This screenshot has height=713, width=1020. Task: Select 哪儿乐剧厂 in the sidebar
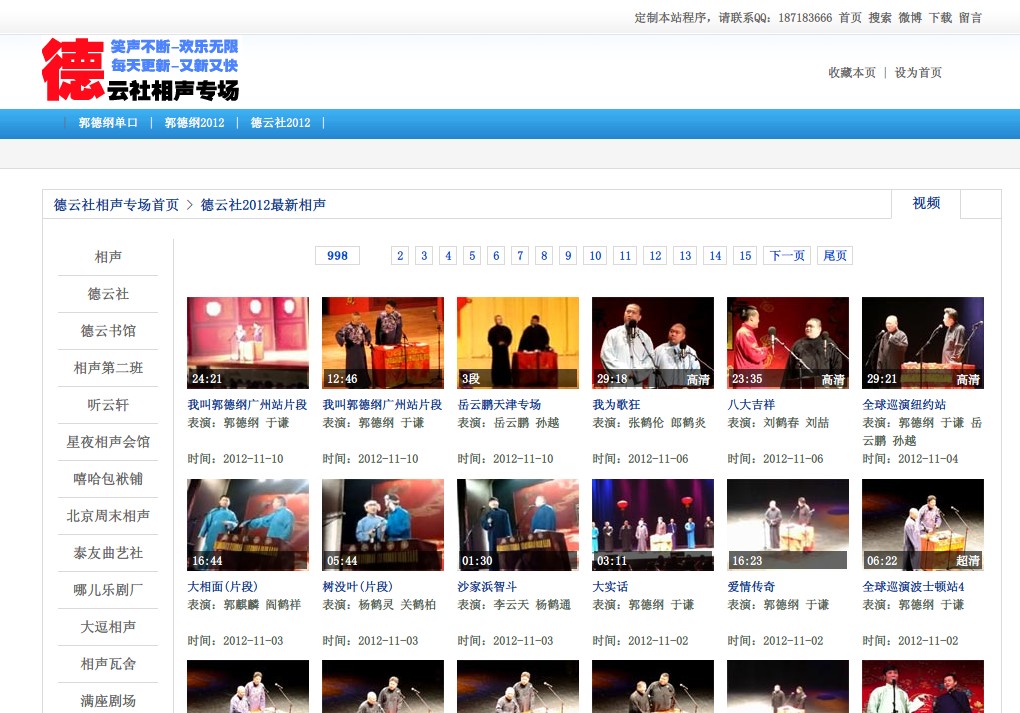pyautogui.click(x=108, y=591)
